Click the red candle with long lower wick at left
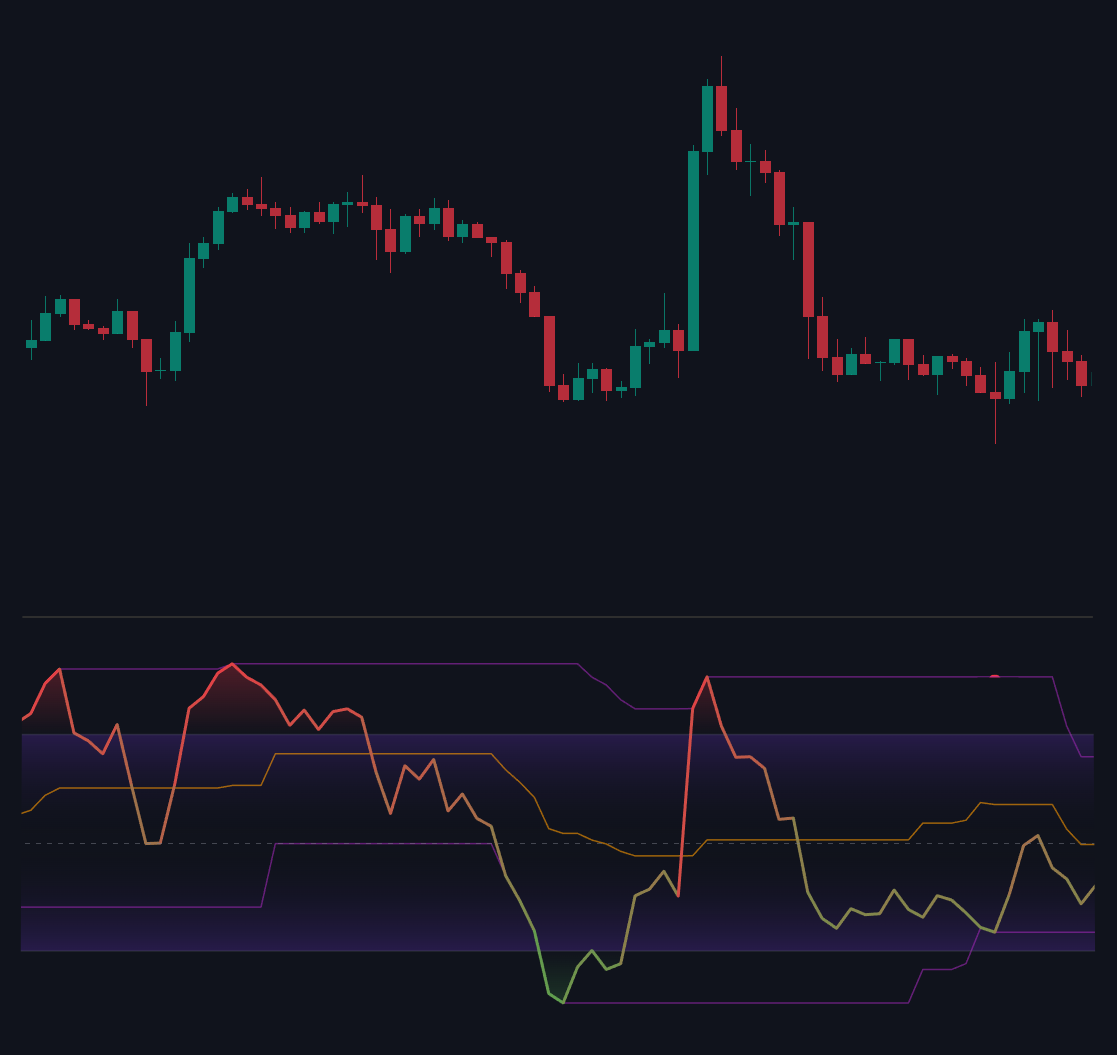Image resolution: width=1117 pixels, height=1055 pixels. pyautogui.click(x=146, y=355)
